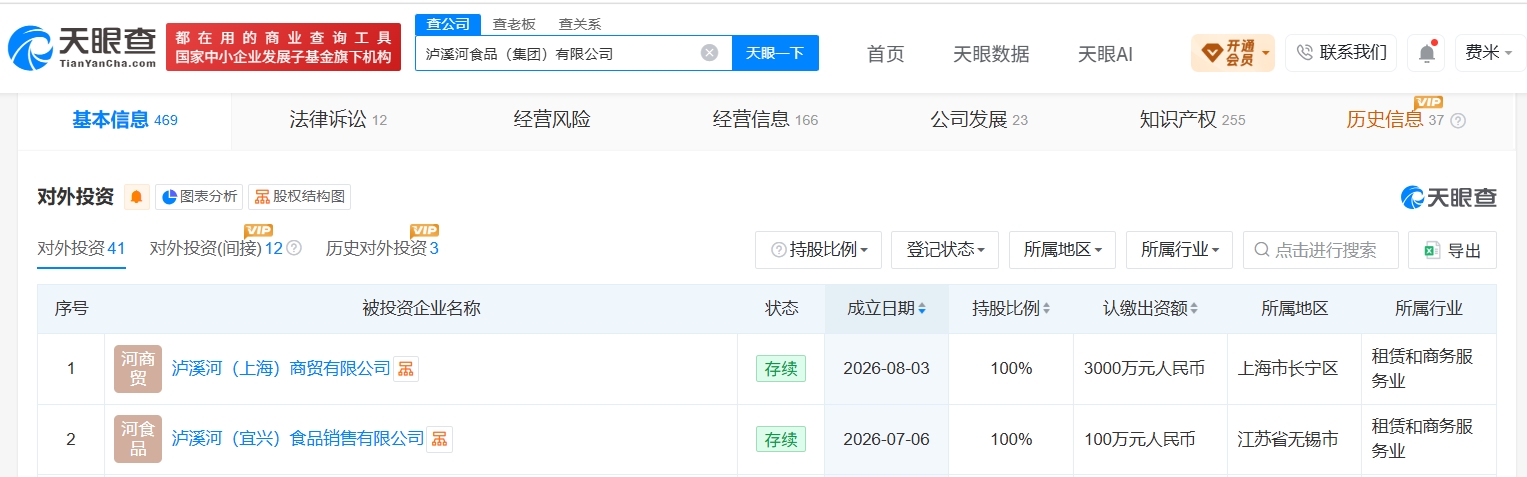The image size is (1527, 477).
Task: Click help icon beside 历史信息
Action: [x=1458, y=121]
